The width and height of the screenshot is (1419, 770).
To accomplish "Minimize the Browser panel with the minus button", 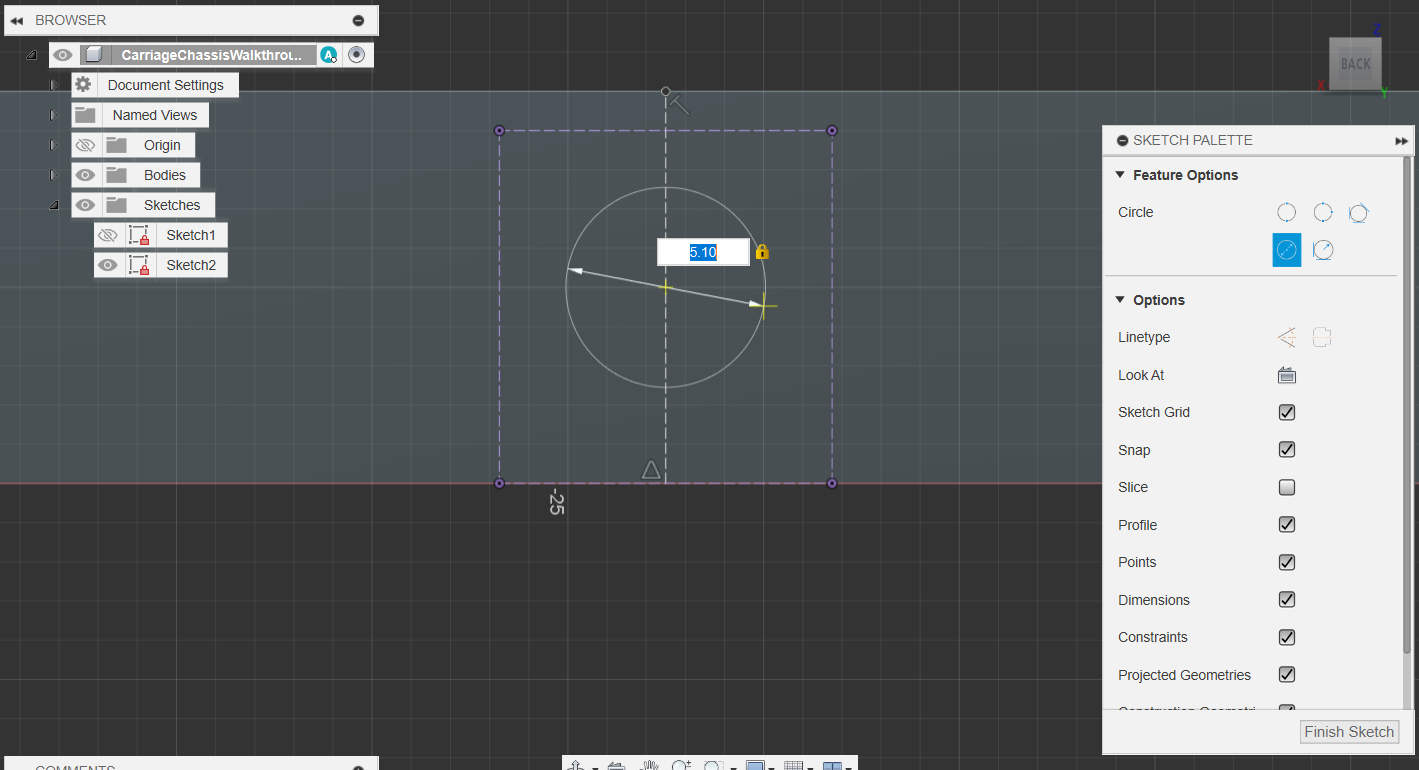I will tap(358, 20).
